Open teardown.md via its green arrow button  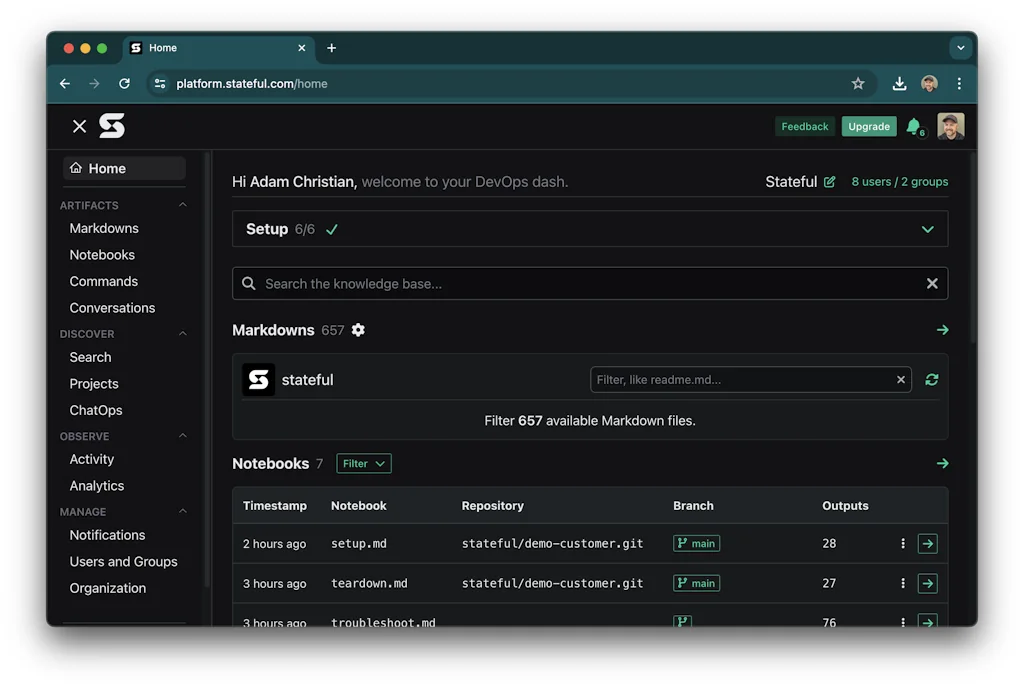pyautogui.click(x=926, y=583)
